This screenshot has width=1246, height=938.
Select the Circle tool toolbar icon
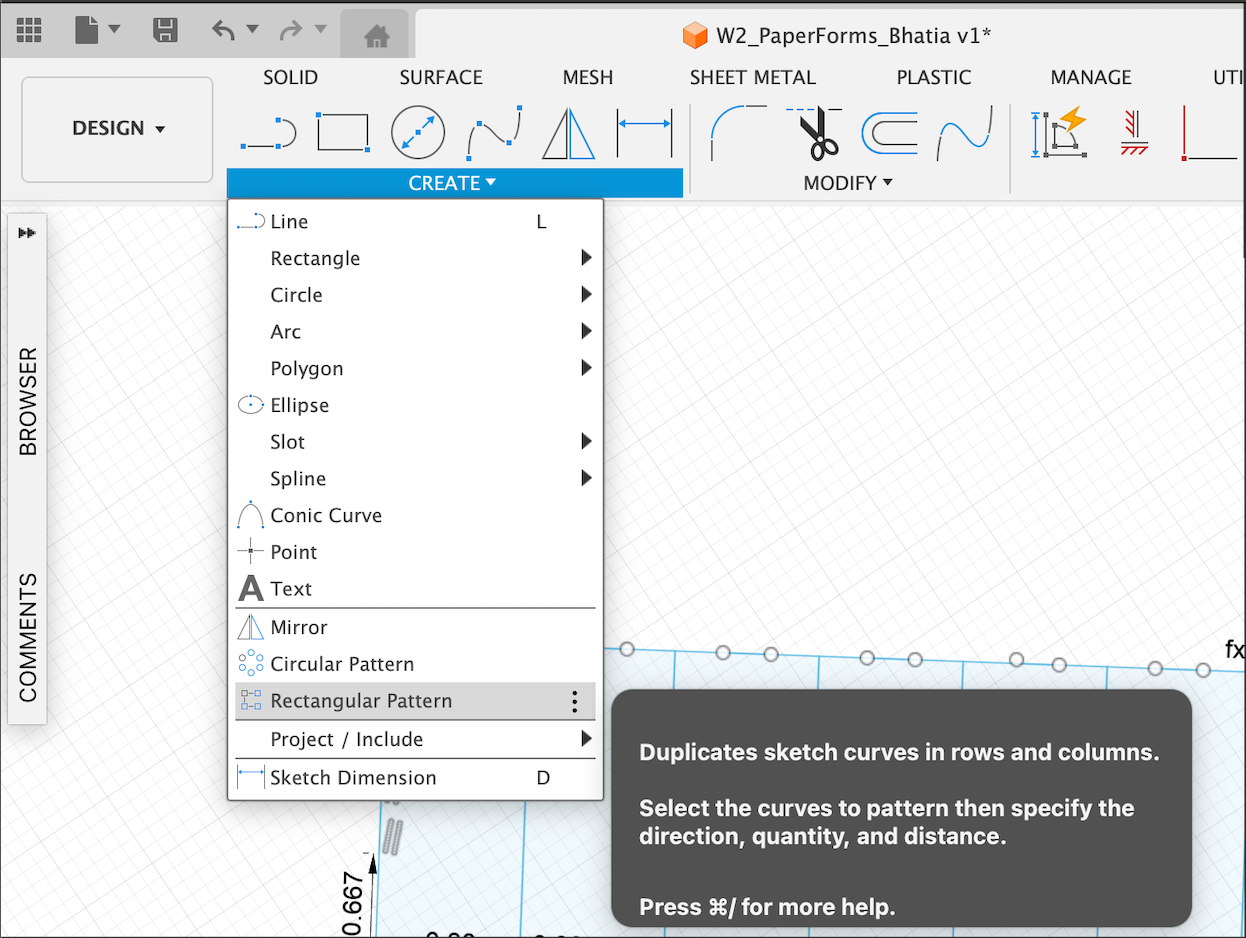coord(418,133)
